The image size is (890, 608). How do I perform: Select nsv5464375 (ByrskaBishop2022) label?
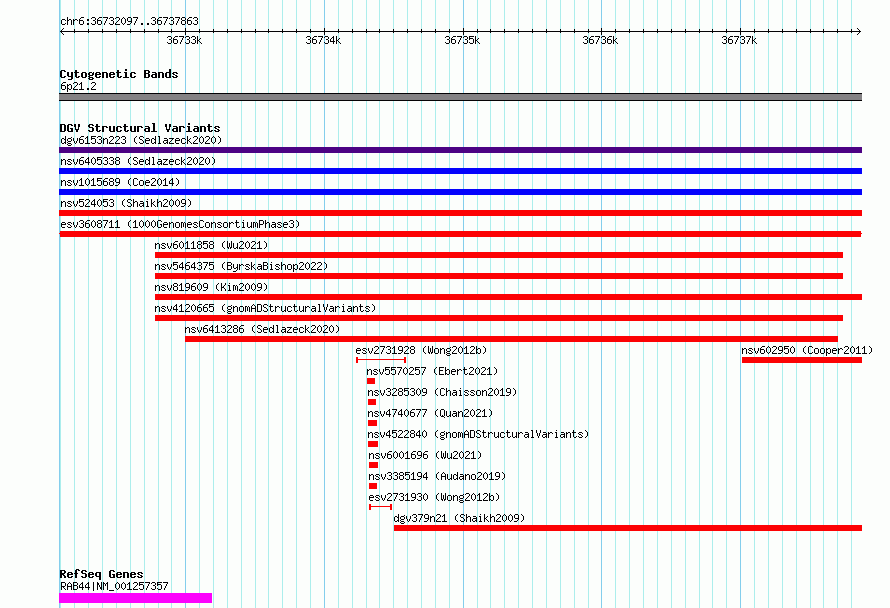tap(241, 266)
